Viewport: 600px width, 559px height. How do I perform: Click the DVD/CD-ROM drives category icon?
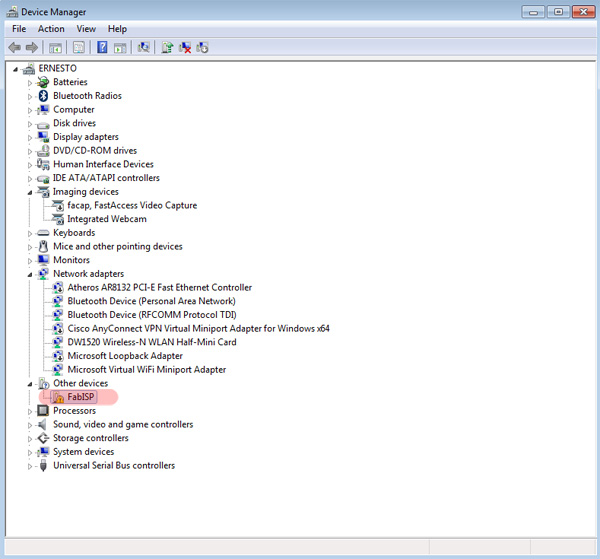click(43, 150)
